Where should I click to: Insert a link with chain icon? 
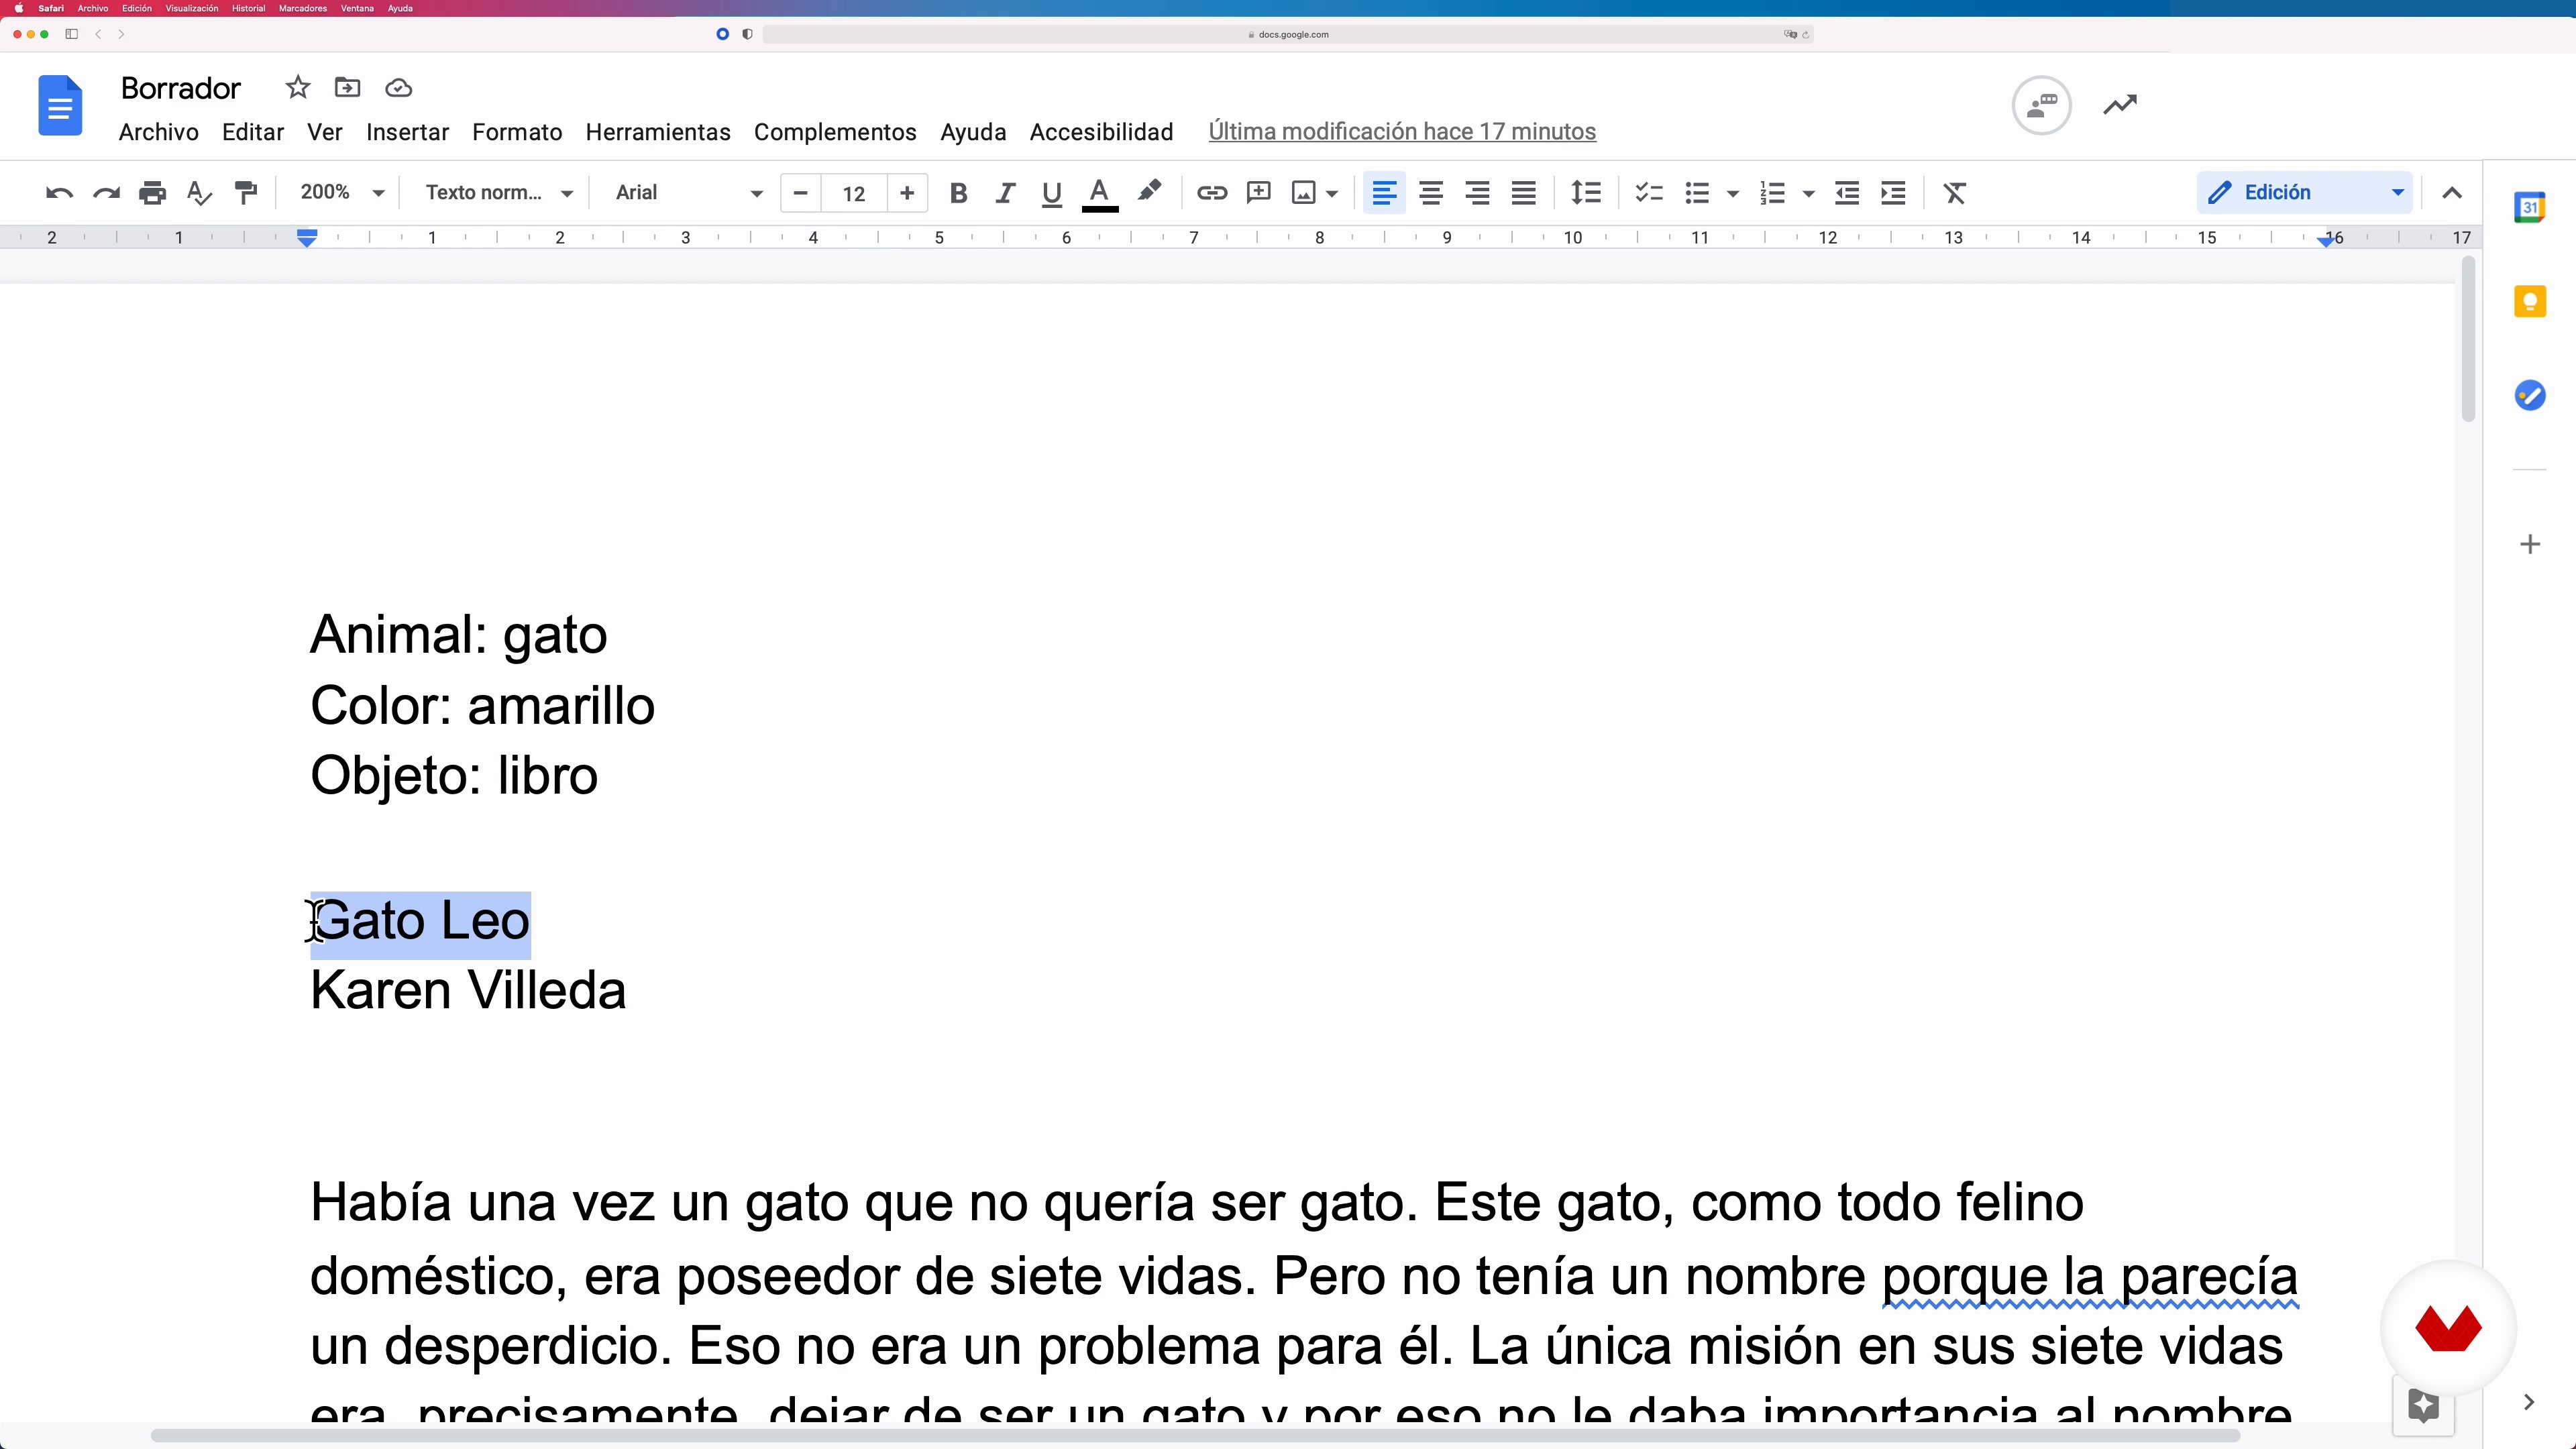1212,193
